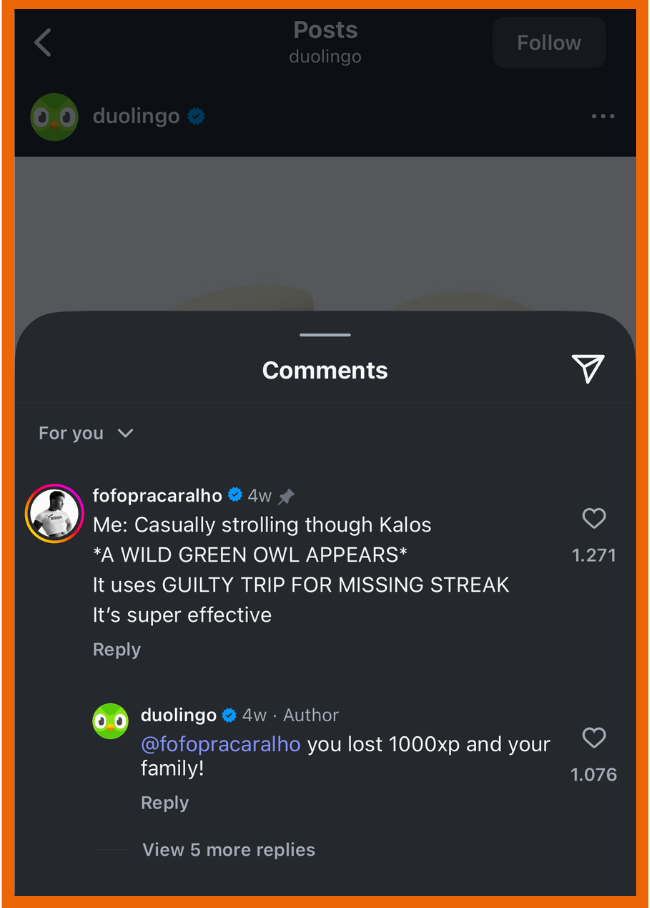Follow the duolingo account
This screenshot has width=650, height=908.
coord(548,43)
